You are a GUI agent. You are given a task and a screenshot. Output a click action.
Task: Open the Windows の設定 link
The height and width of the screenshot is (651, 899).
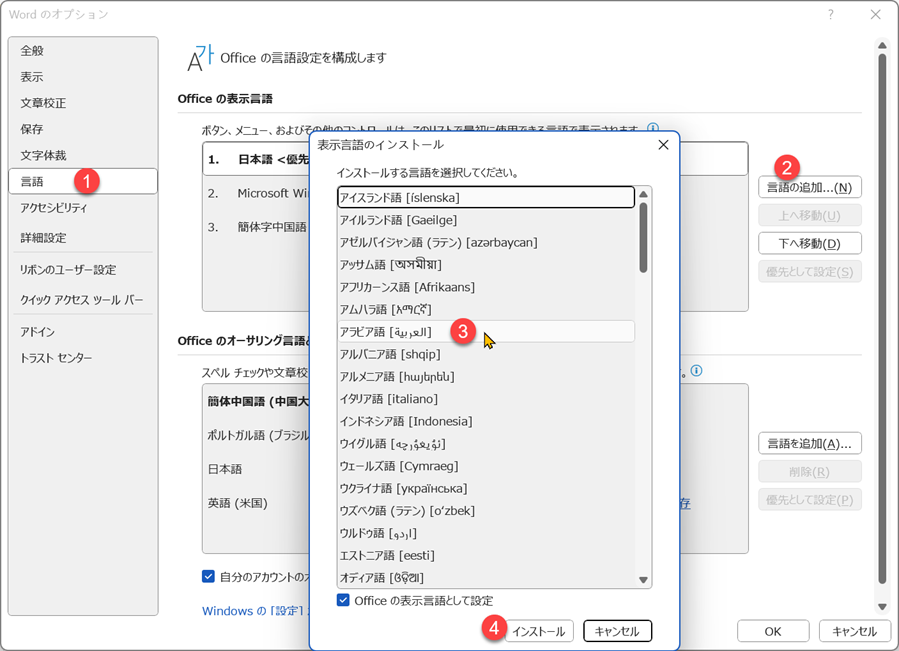(x=254, y=610)
